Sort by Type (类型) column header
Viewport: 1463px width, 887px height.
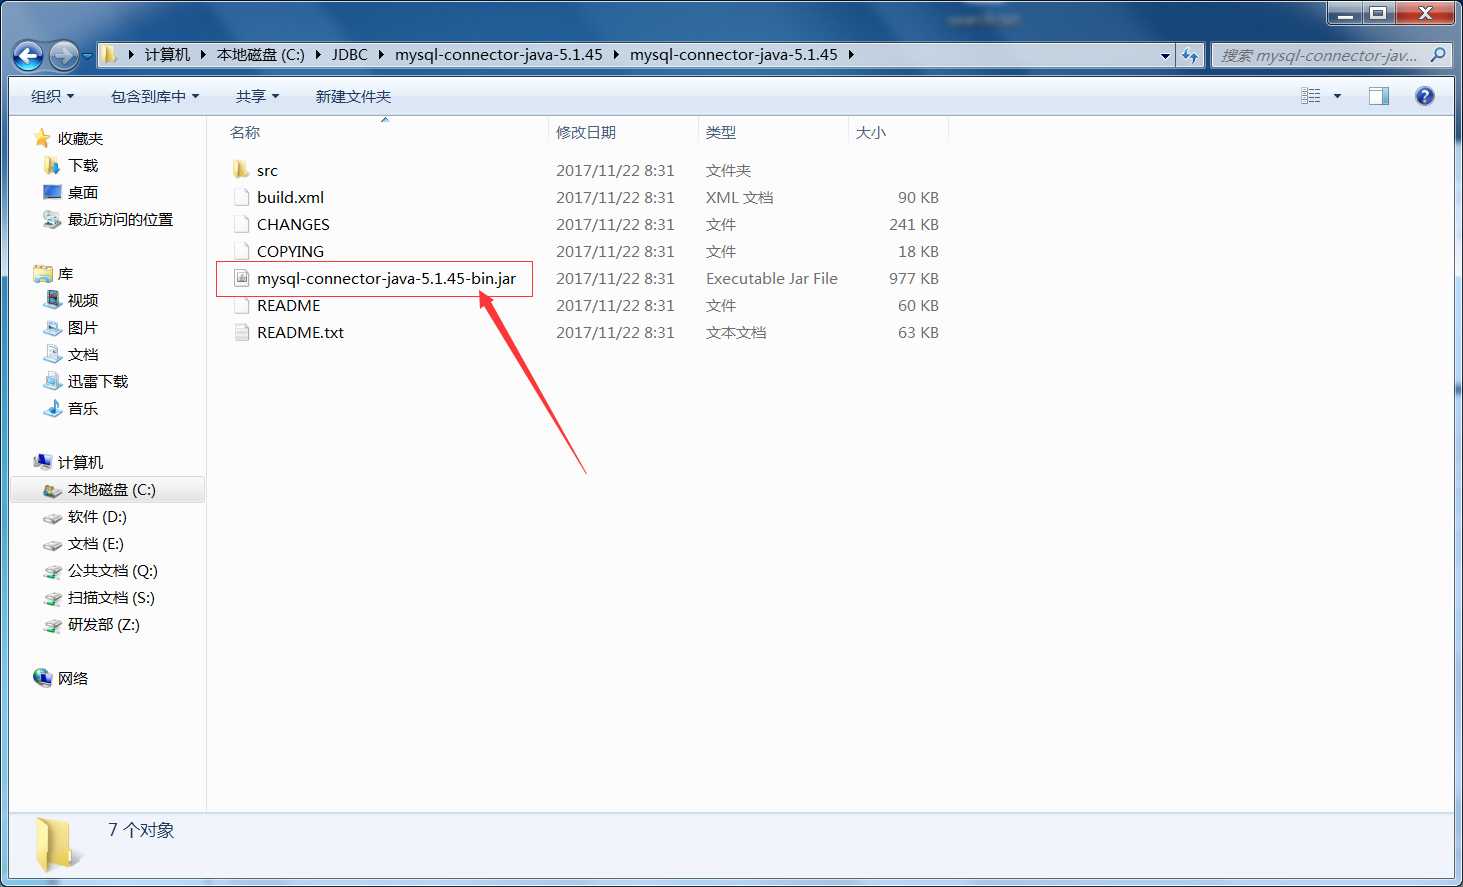(x=720, y=132)
